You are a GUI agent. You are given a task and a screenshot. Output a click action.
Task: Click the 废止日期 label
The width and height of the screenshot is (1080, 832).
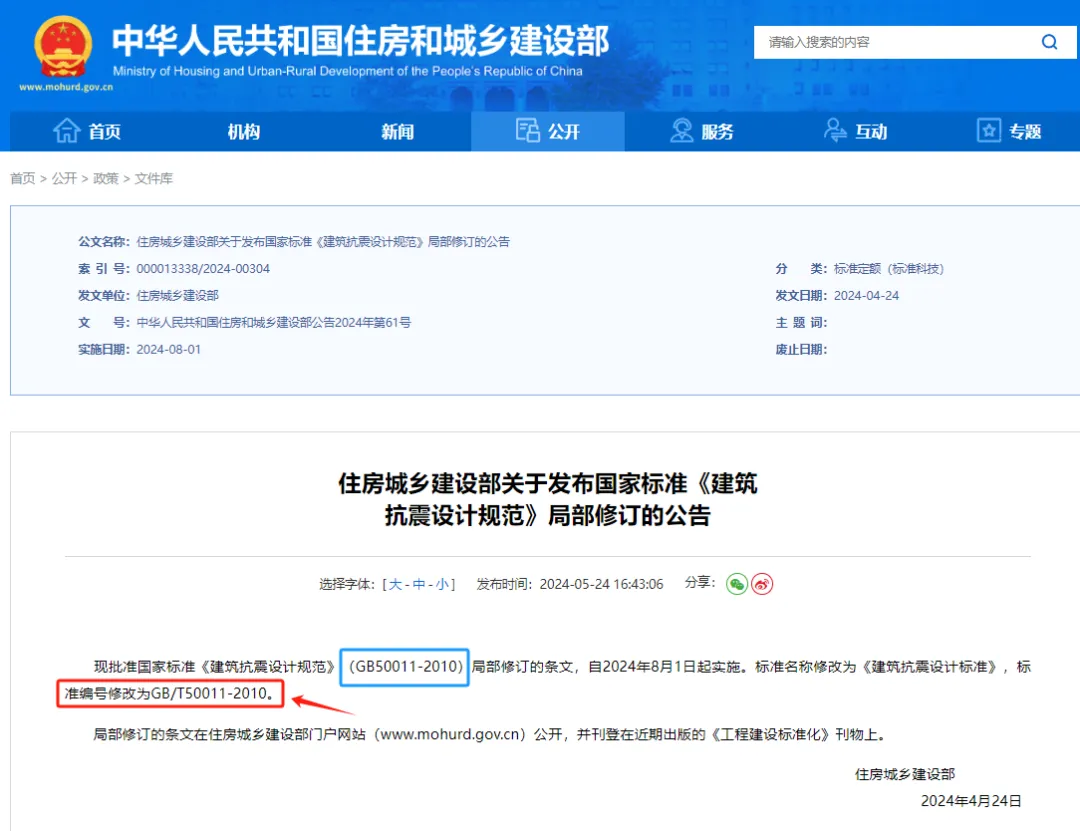point(801,349)
